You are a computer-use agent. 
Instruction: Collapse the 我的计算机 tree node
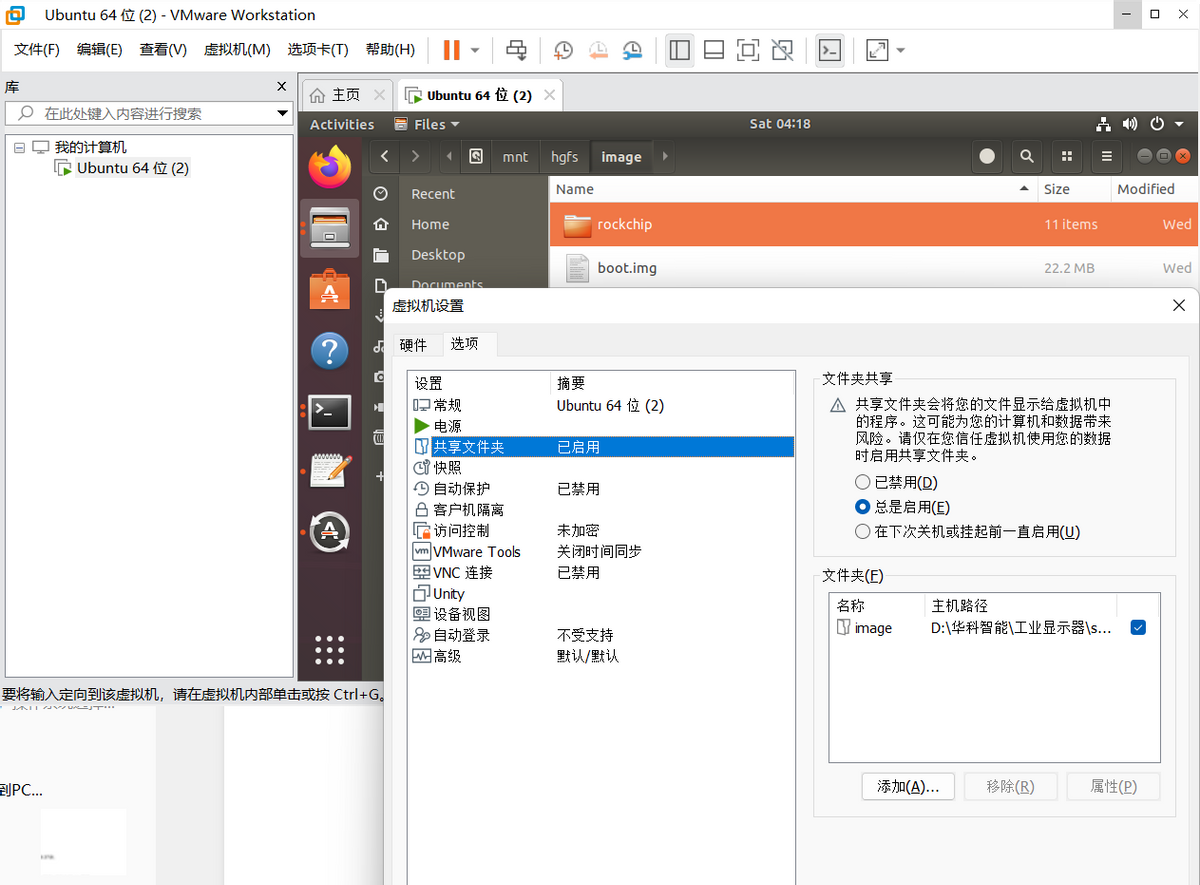point(19,146)
